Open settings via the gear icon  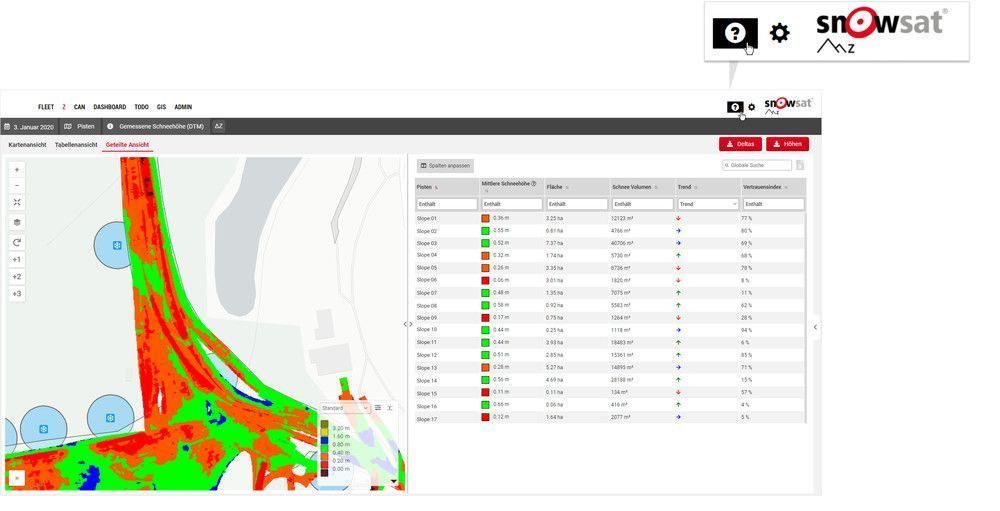coord(752,107)
